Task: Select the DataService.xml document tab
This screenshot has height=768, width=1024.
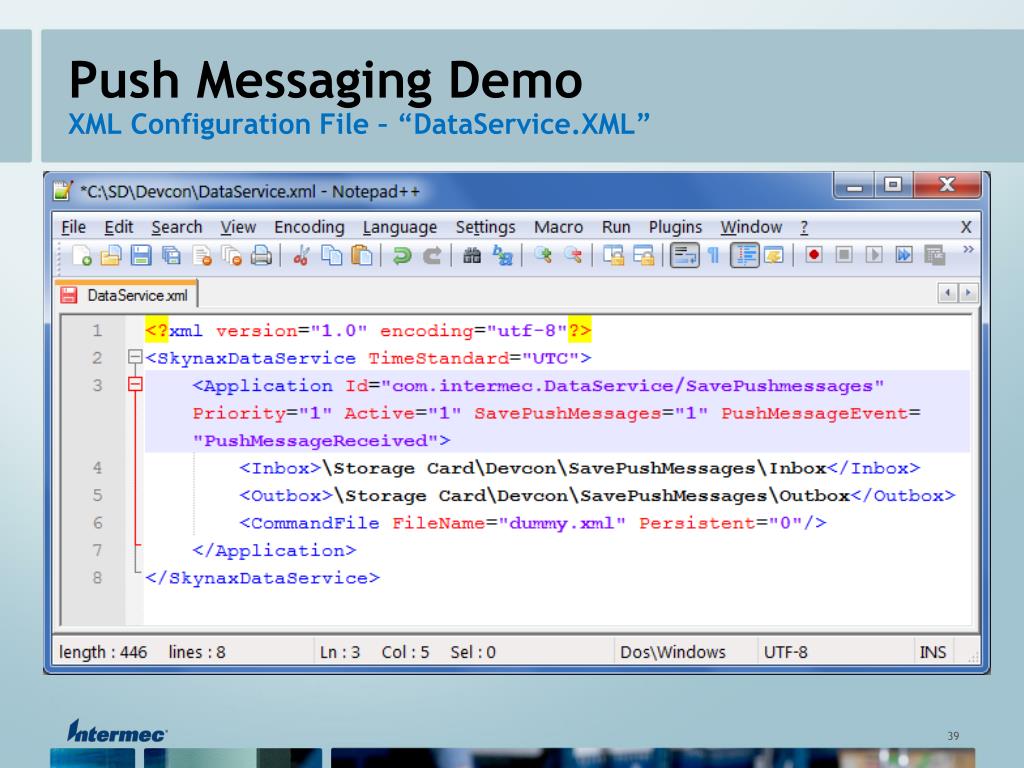Action: pyautogui.click(x=126, y=295)
